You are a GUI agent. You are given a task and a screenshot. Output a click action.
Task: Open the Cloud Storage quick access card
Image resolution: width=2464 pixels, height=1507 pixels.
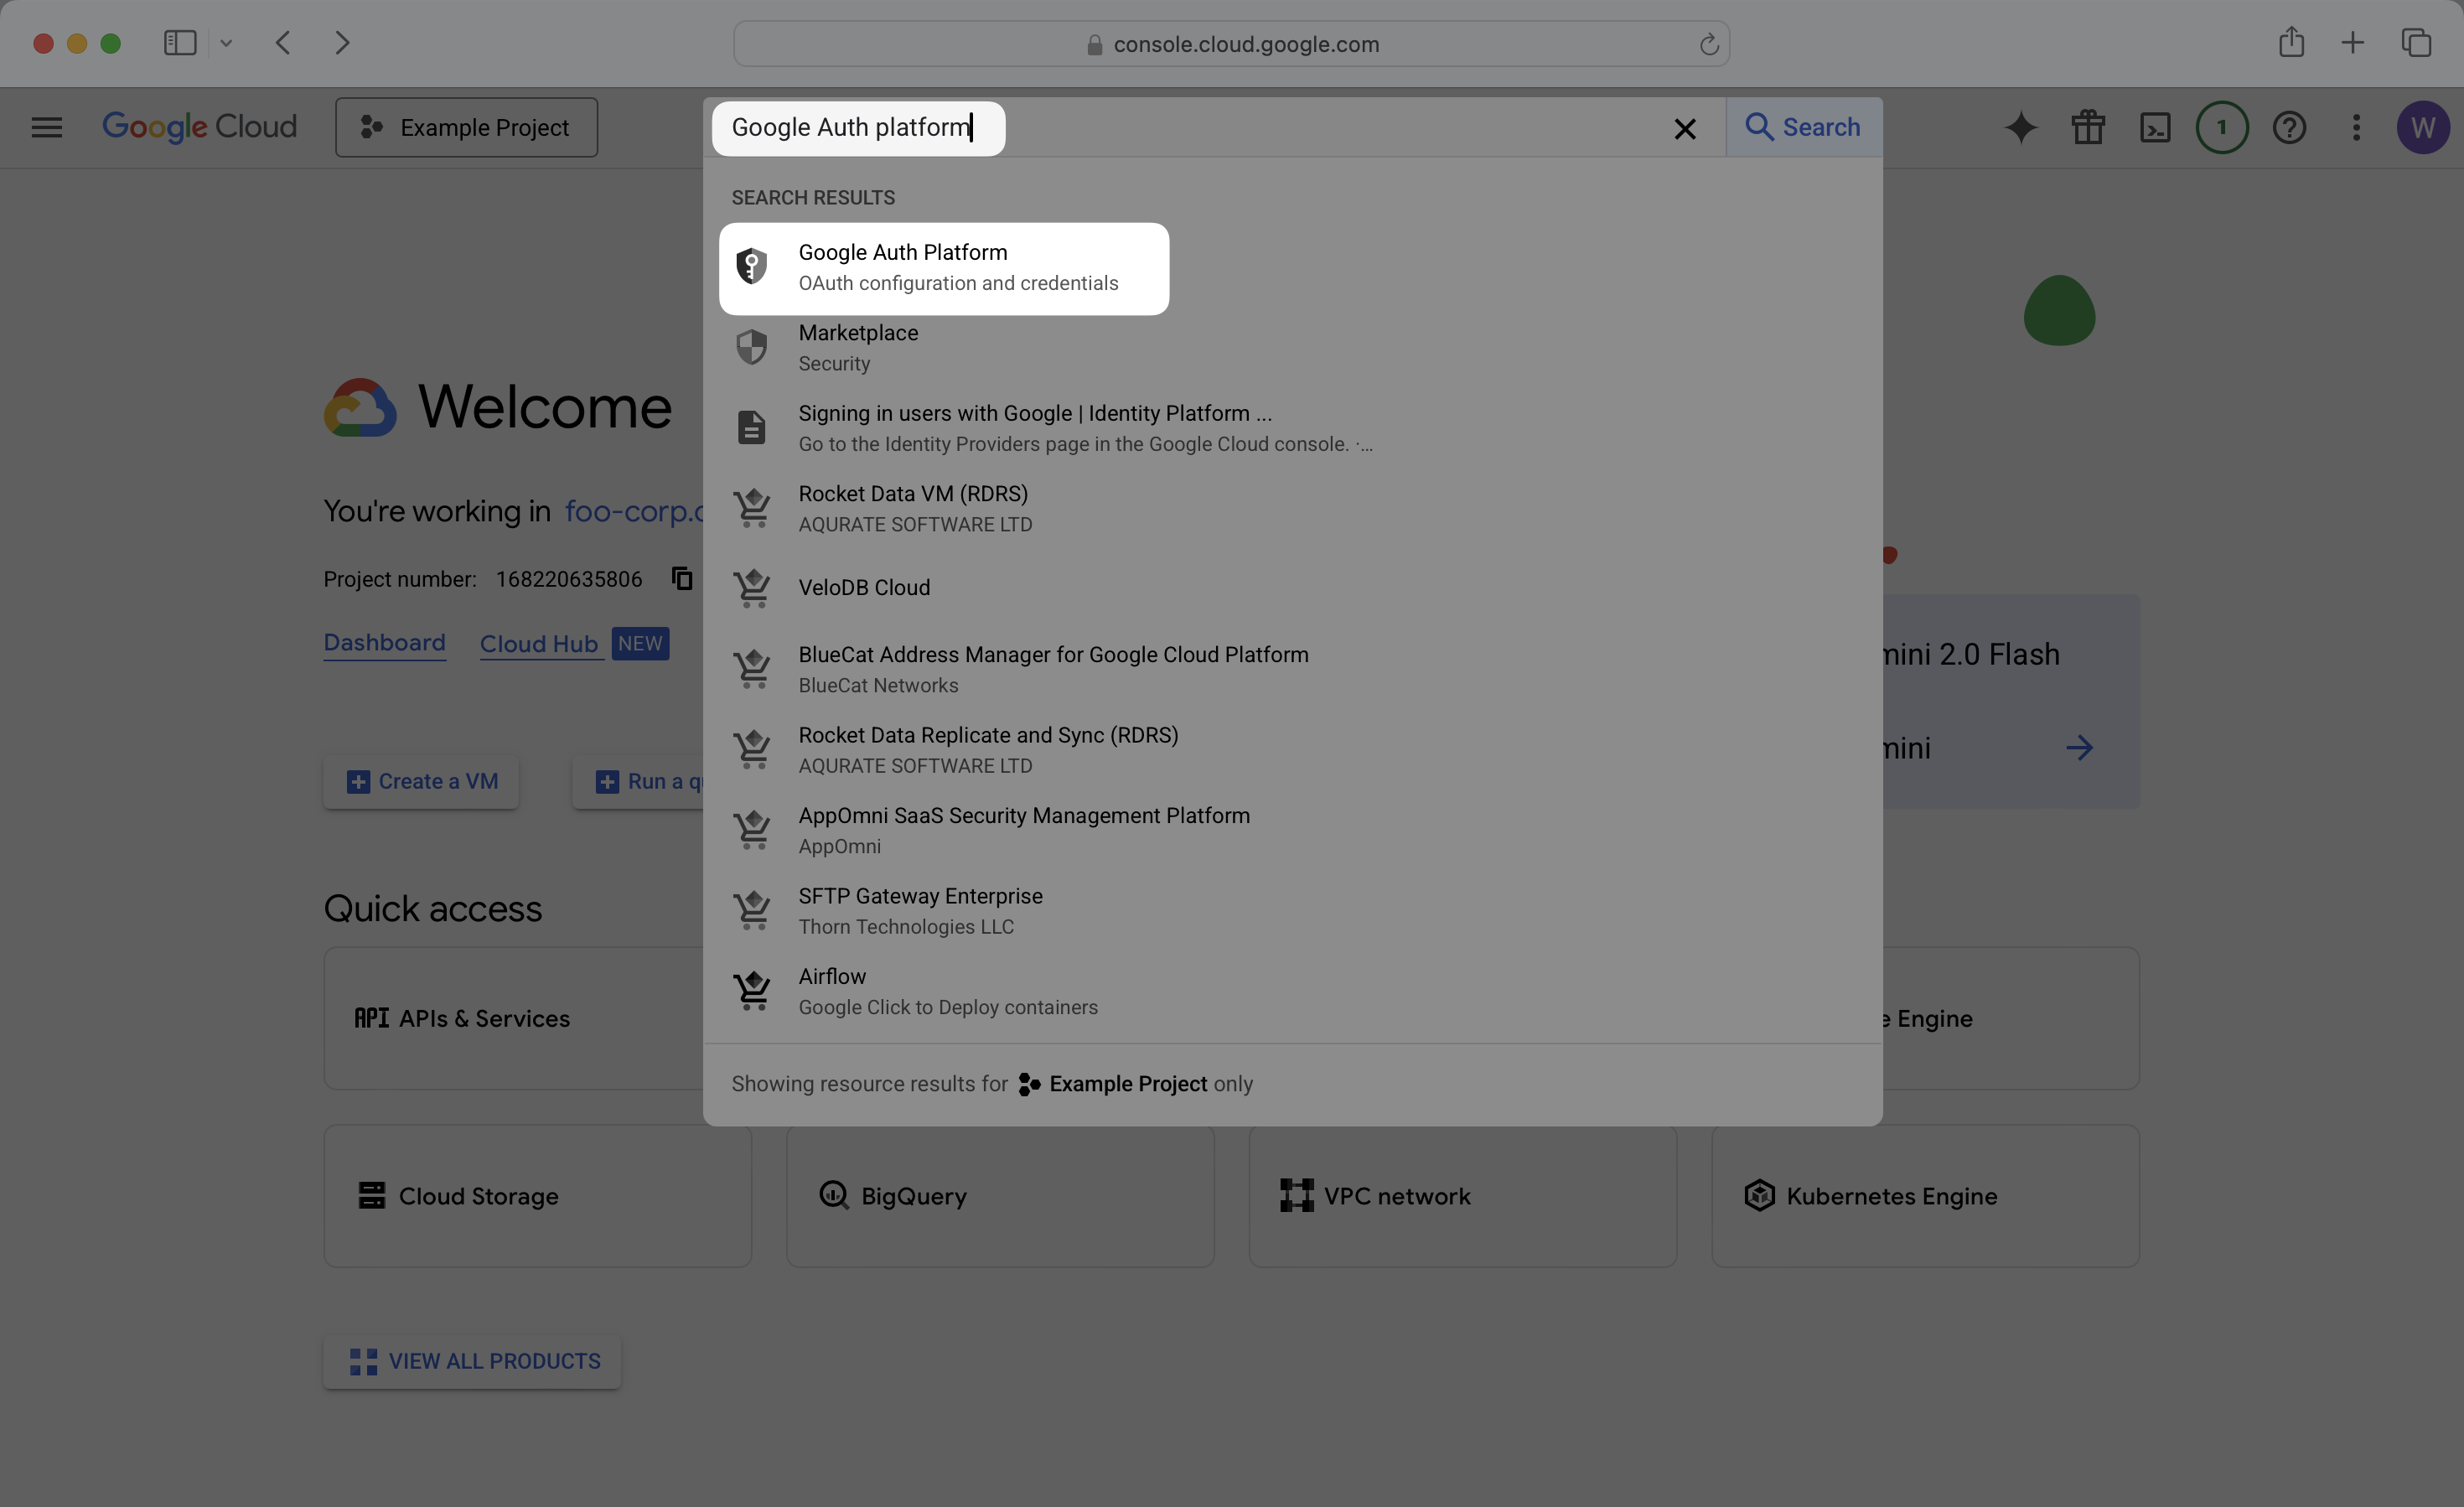(x=536, y=1196)
